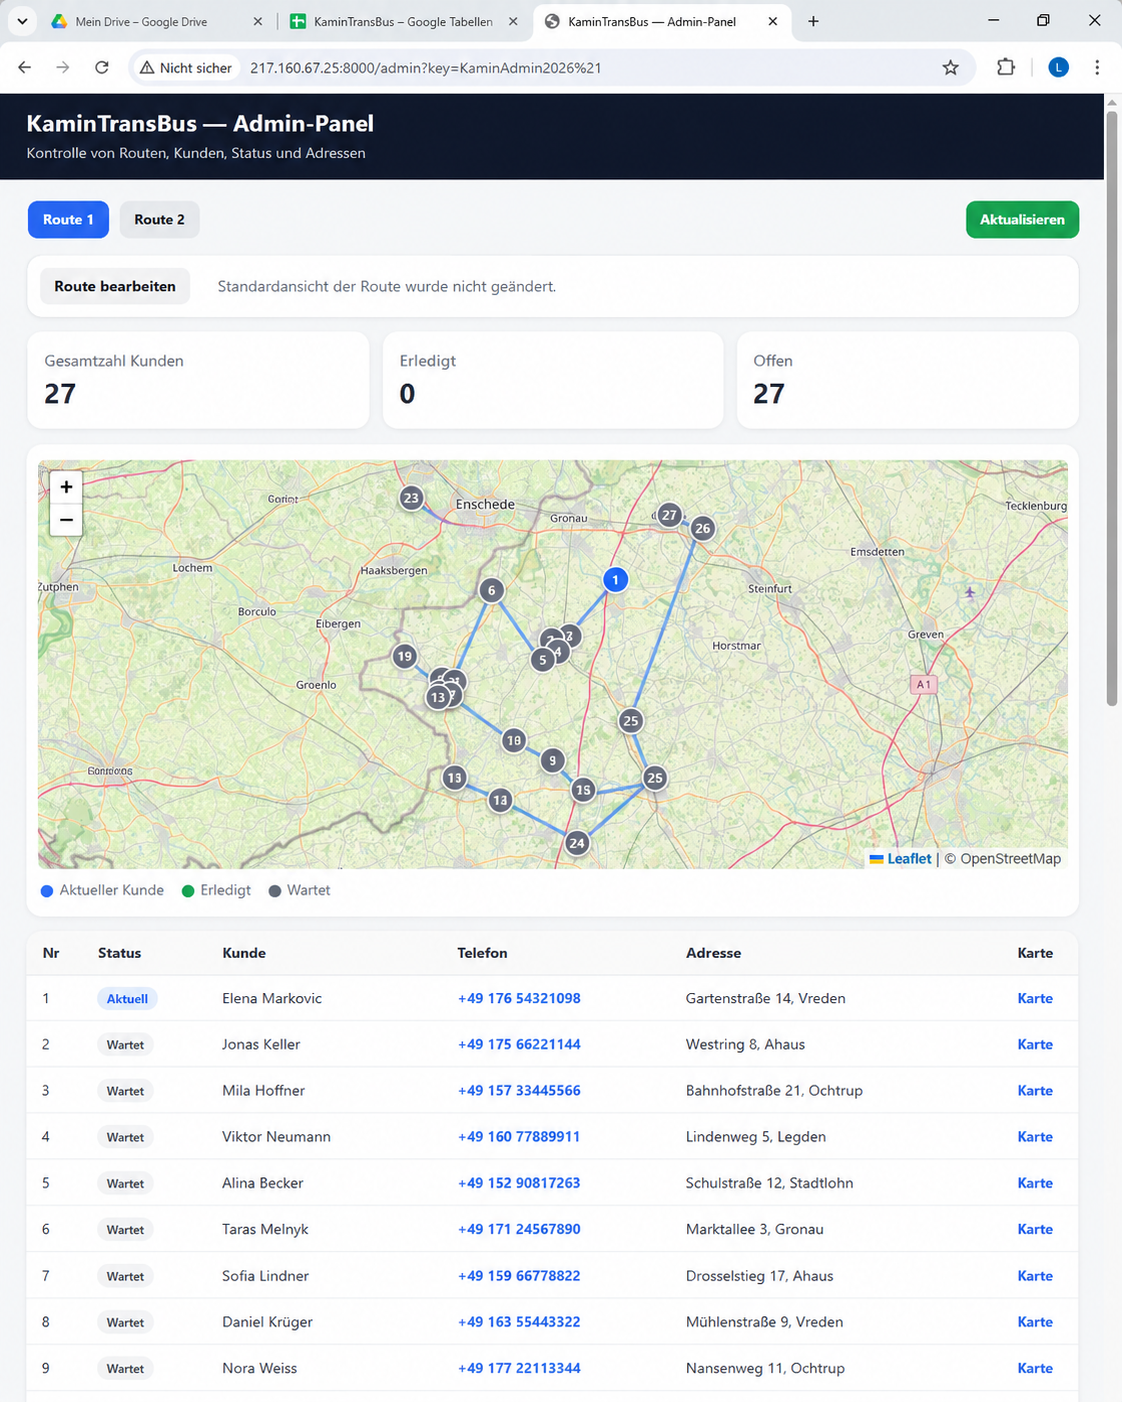The width and height of the screenshot is (1122, 1402).
Task: Close the Mein Drive tab
Action: [x=258, y=21]
